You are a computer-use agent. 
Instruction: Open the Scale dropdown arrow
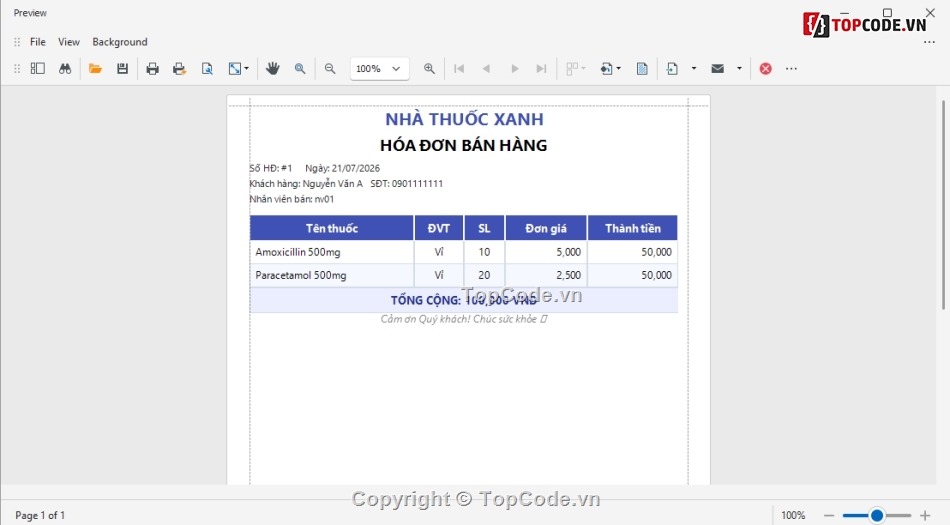point(247,68)
